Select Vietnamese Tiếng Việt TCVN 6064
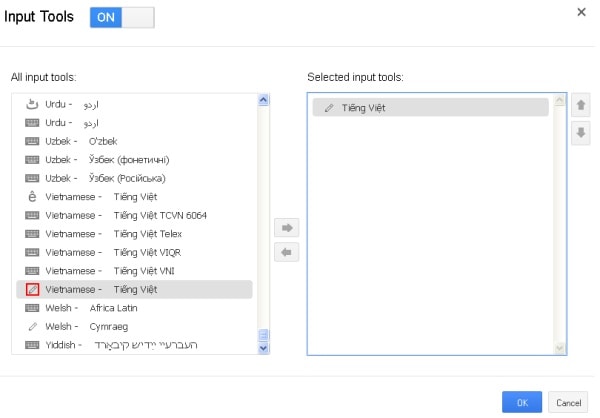 [x=160, y=216]
